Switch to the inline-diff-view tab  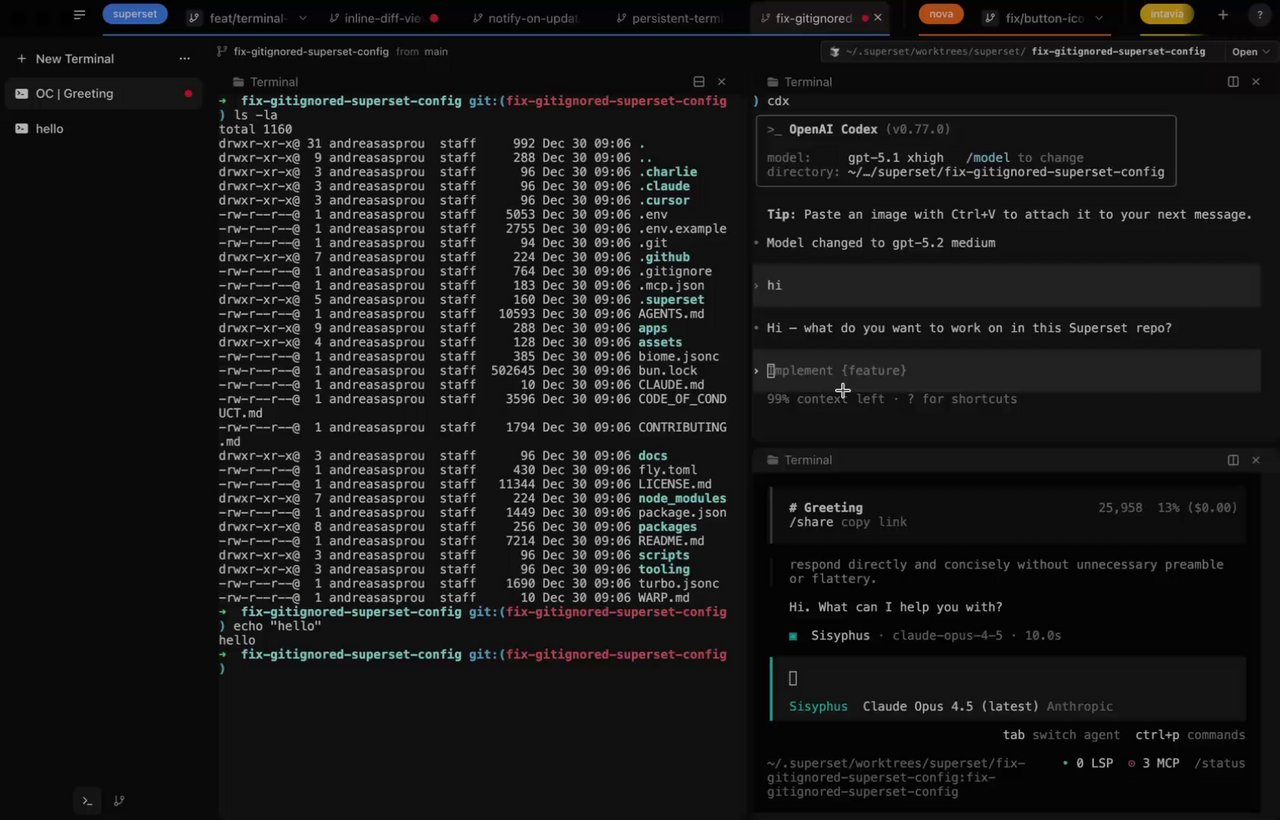point(381,18)
